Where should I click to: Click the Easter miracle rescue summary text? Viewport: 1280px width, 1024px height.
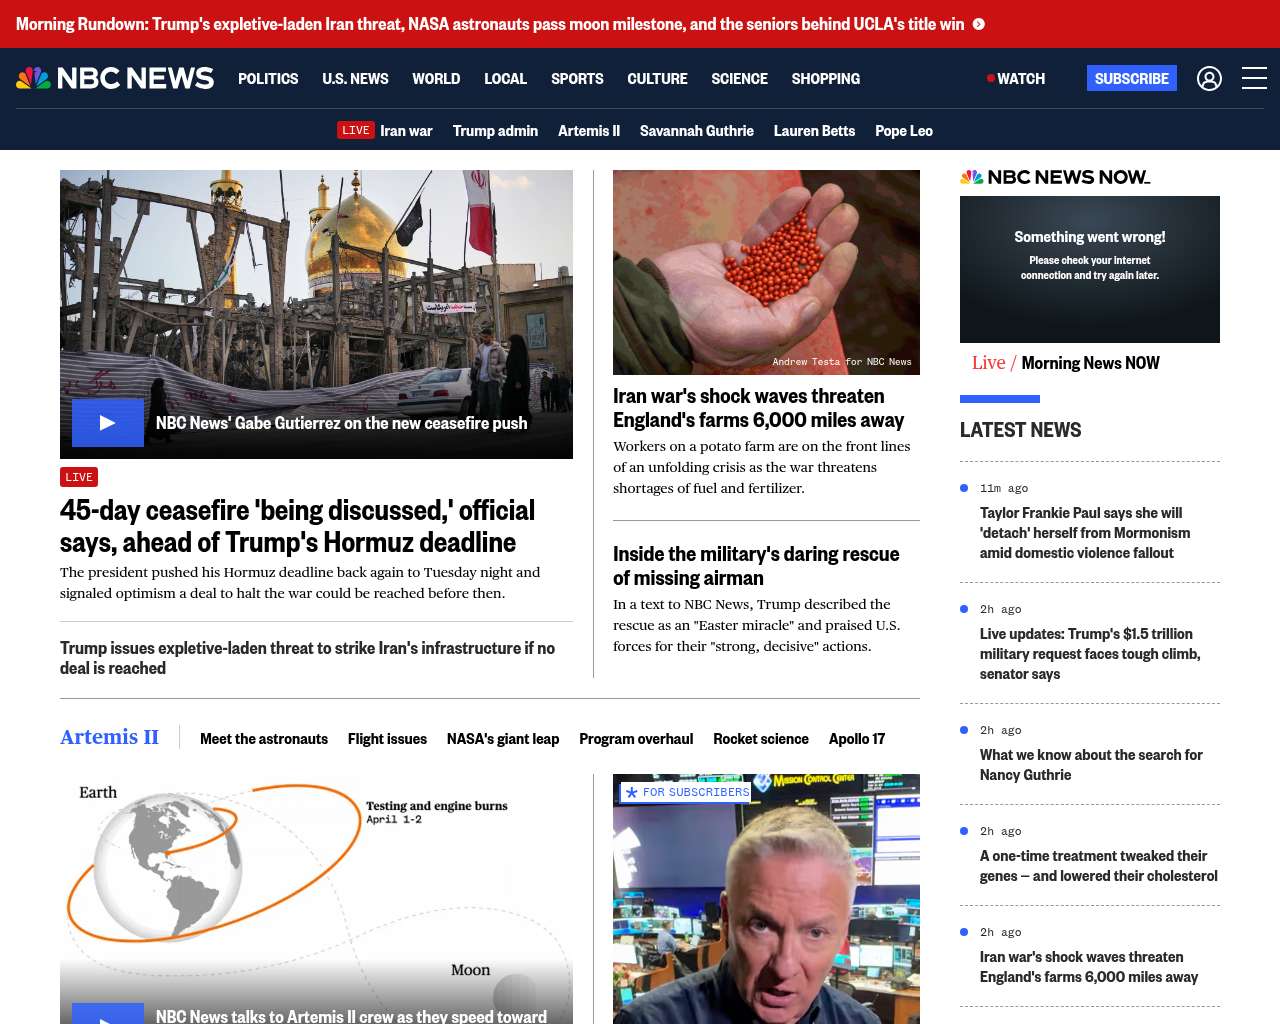click(x=757, y=625)
